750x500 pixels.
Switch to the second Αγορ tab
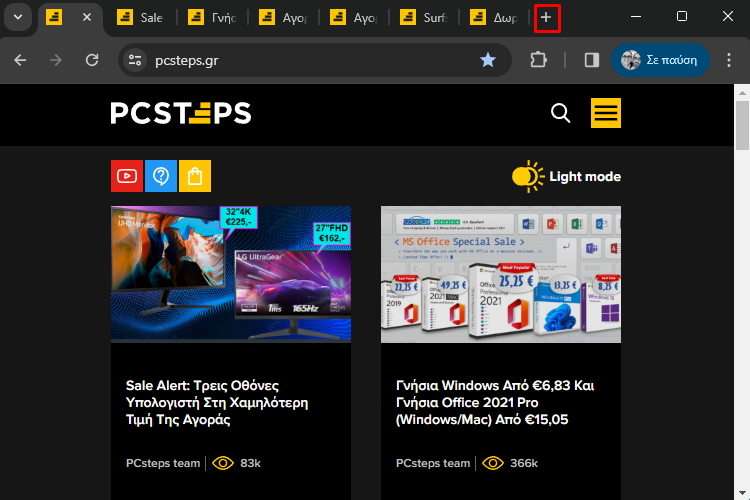tap(353, 18)
